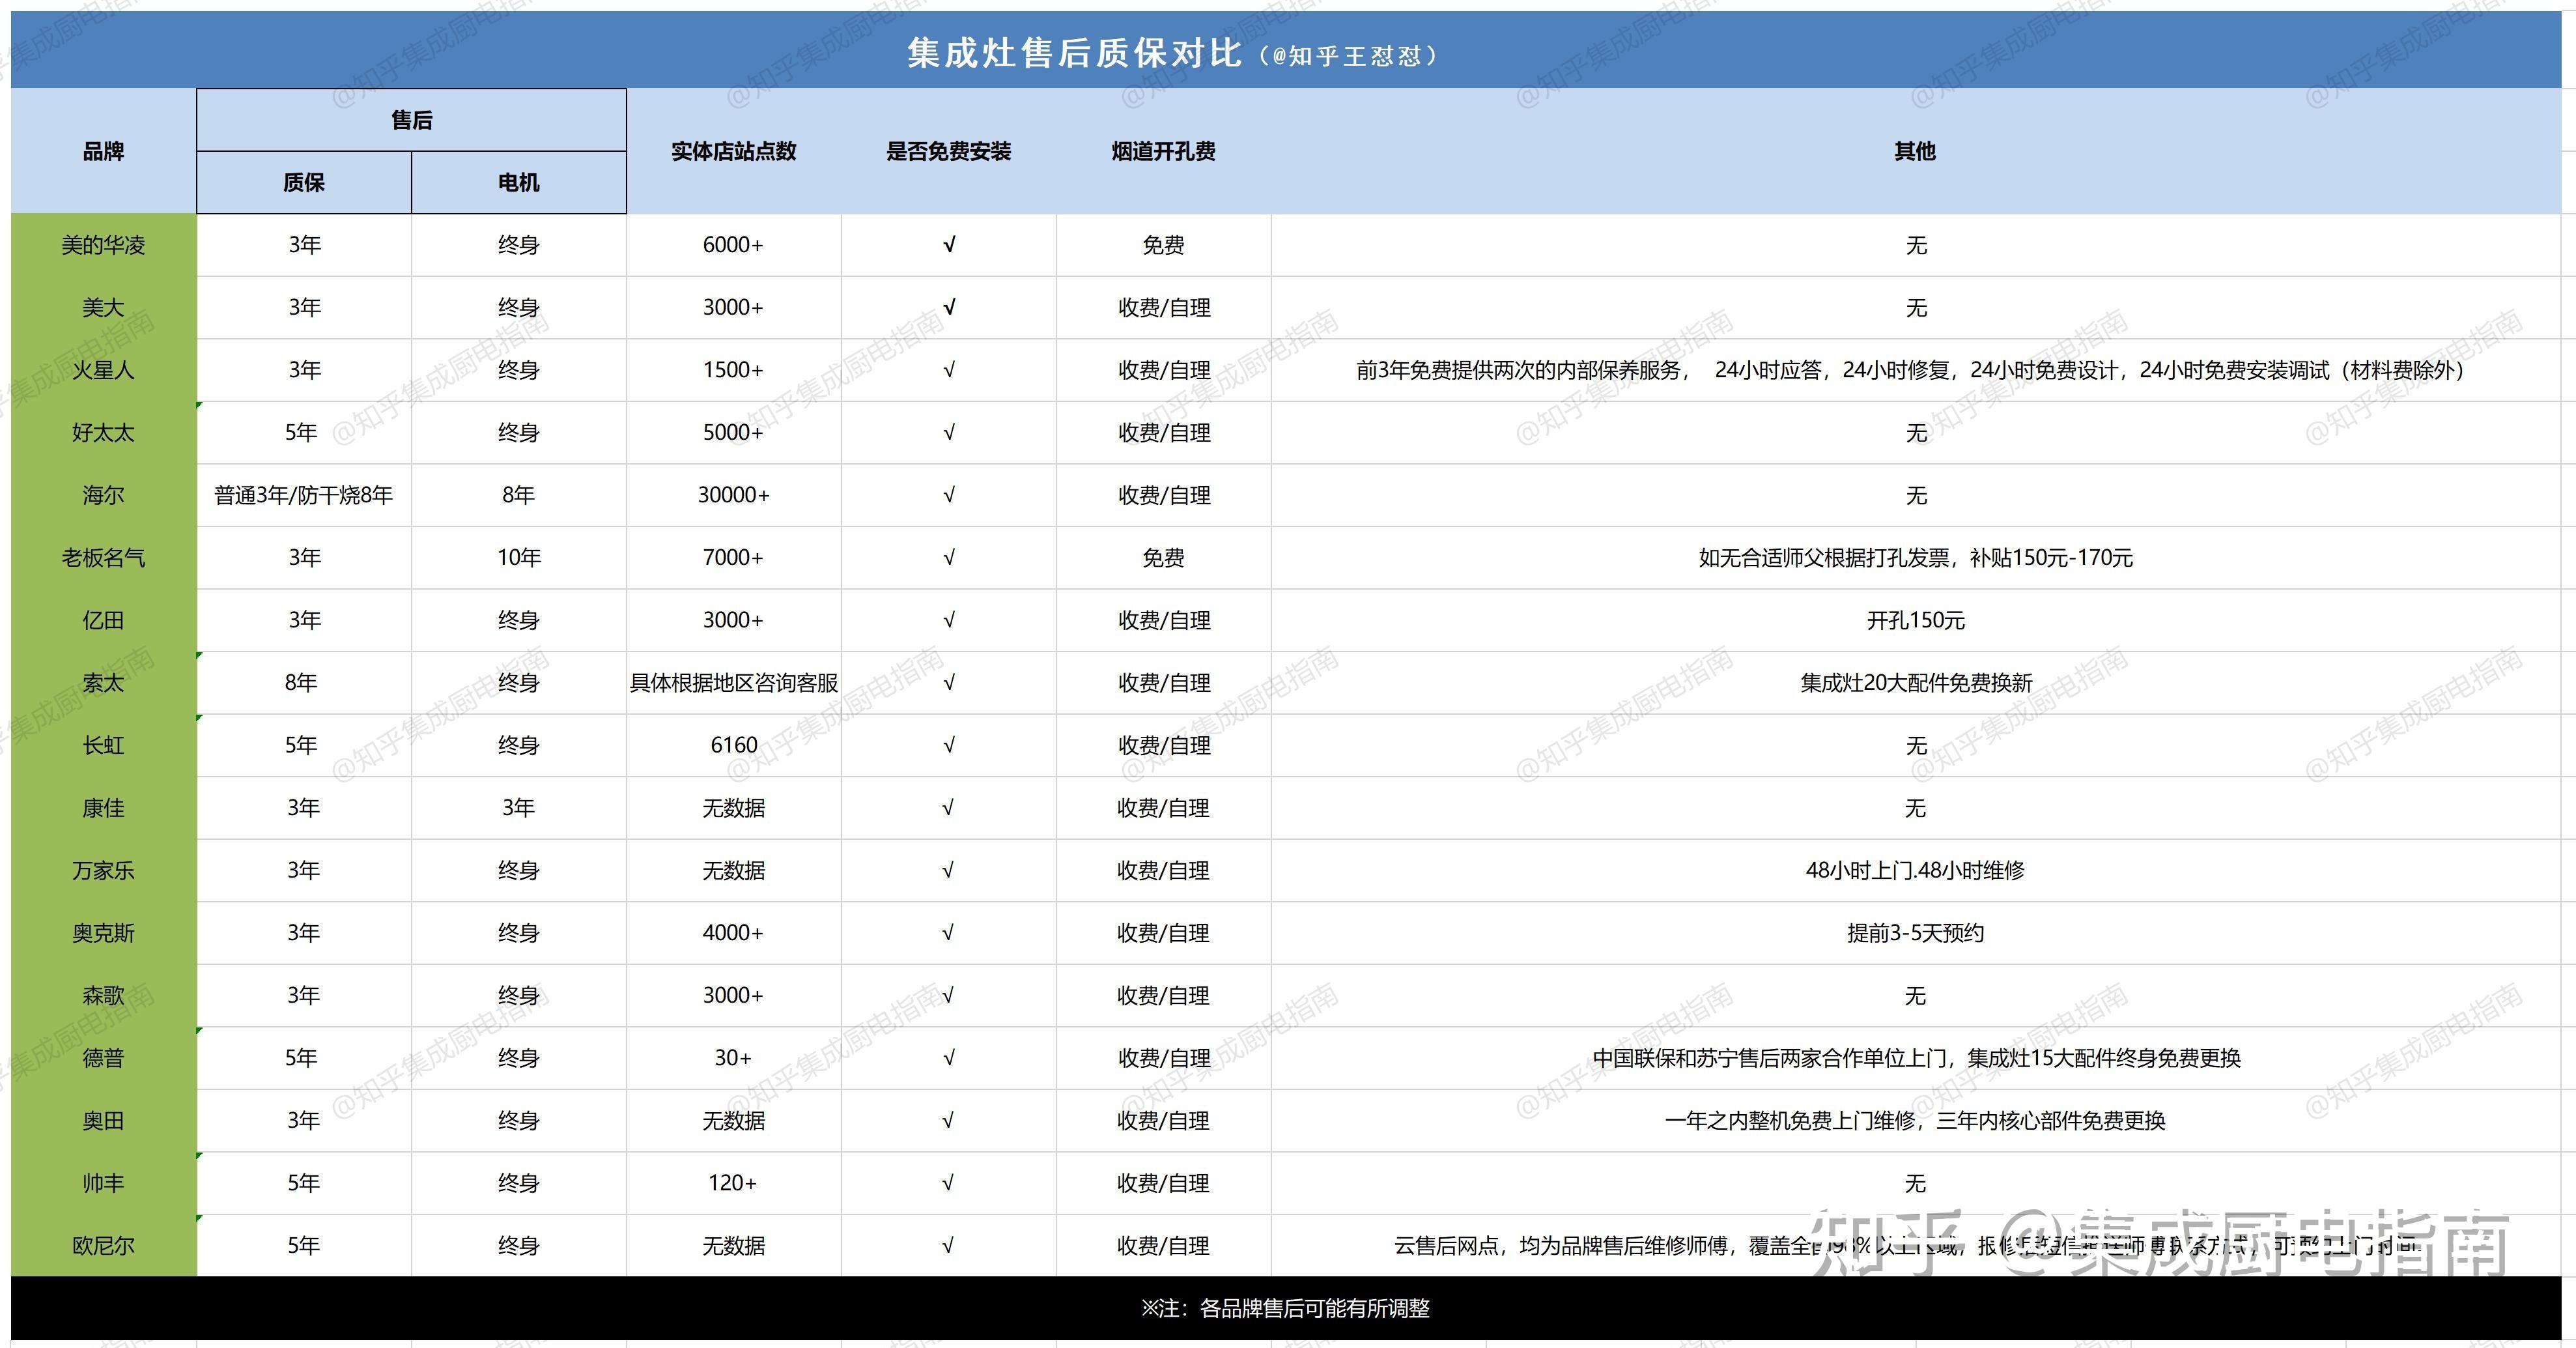Image resolution: width=2576 pixels, height=1348 pixels.
Task: Click the '30+' store count cell
Action: tap(734, 1058)
